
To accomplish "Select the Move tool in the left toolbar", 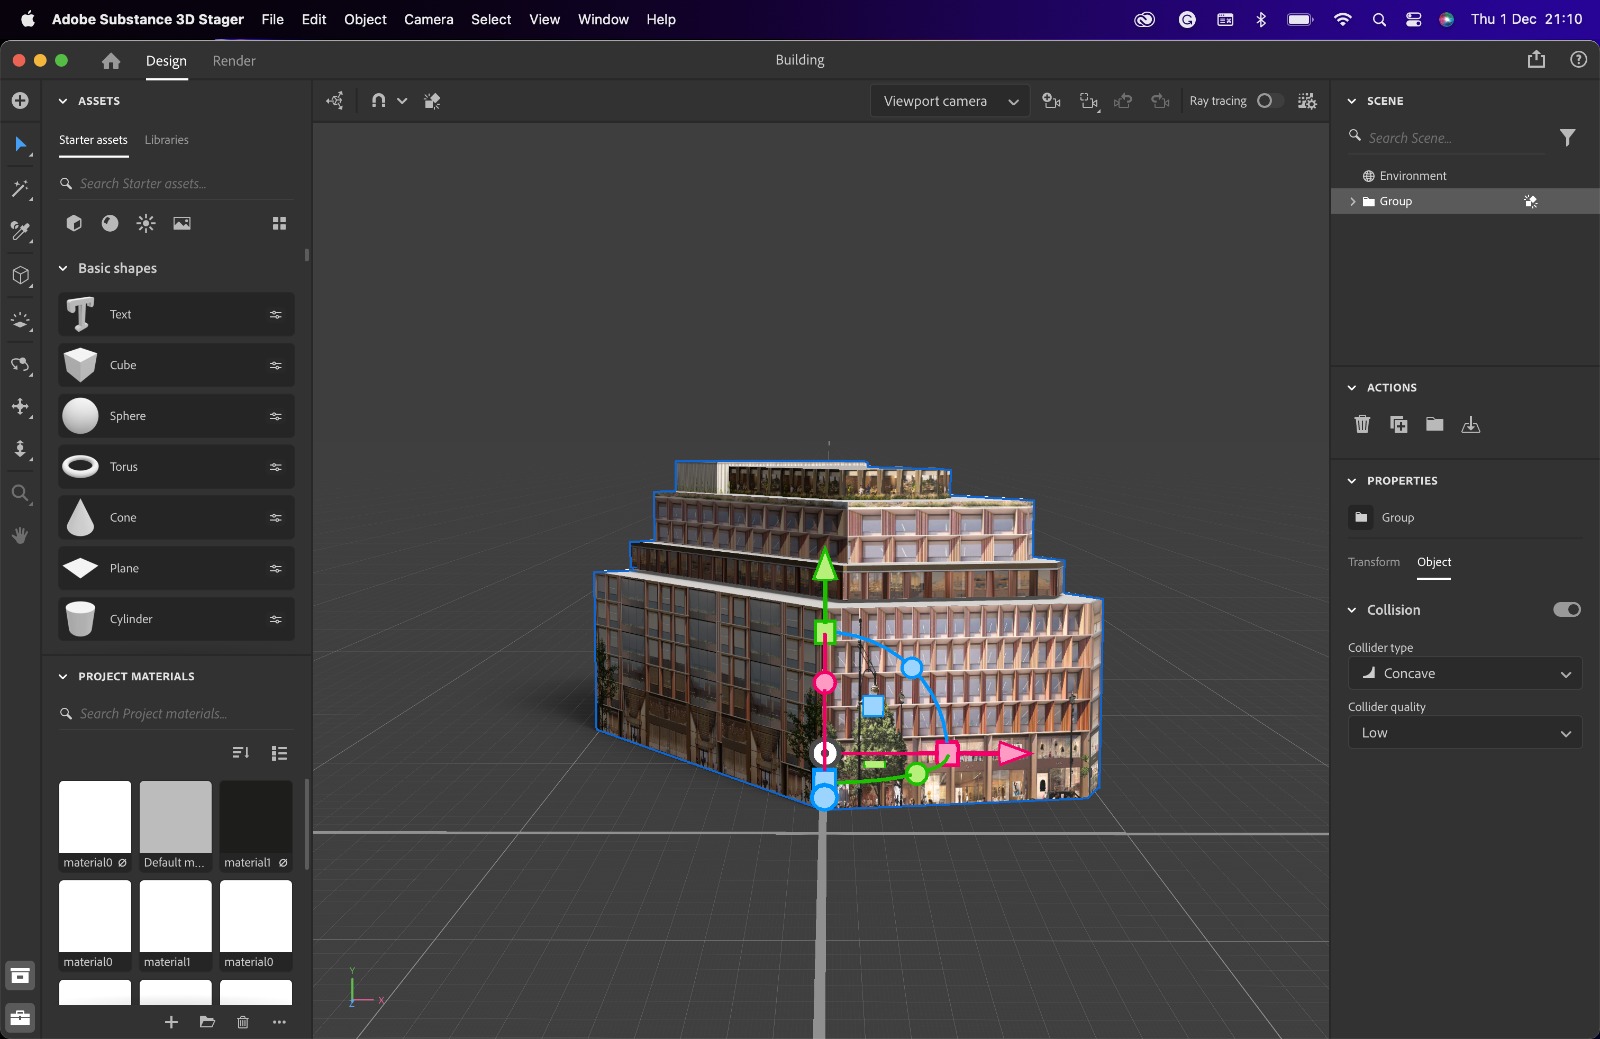I will pyautogui.click(x=20, y=407).
